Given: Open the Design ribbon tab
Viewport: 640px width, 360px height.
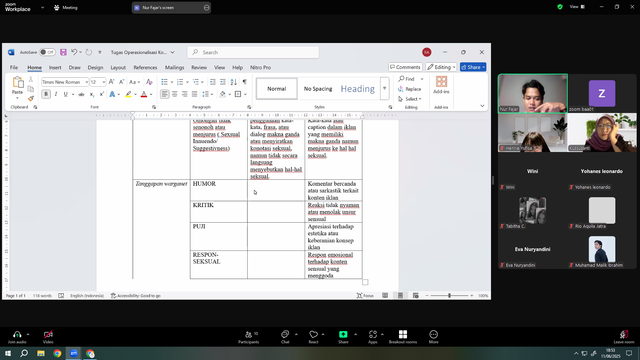Looking at the screenshot, I should point(95,67).
